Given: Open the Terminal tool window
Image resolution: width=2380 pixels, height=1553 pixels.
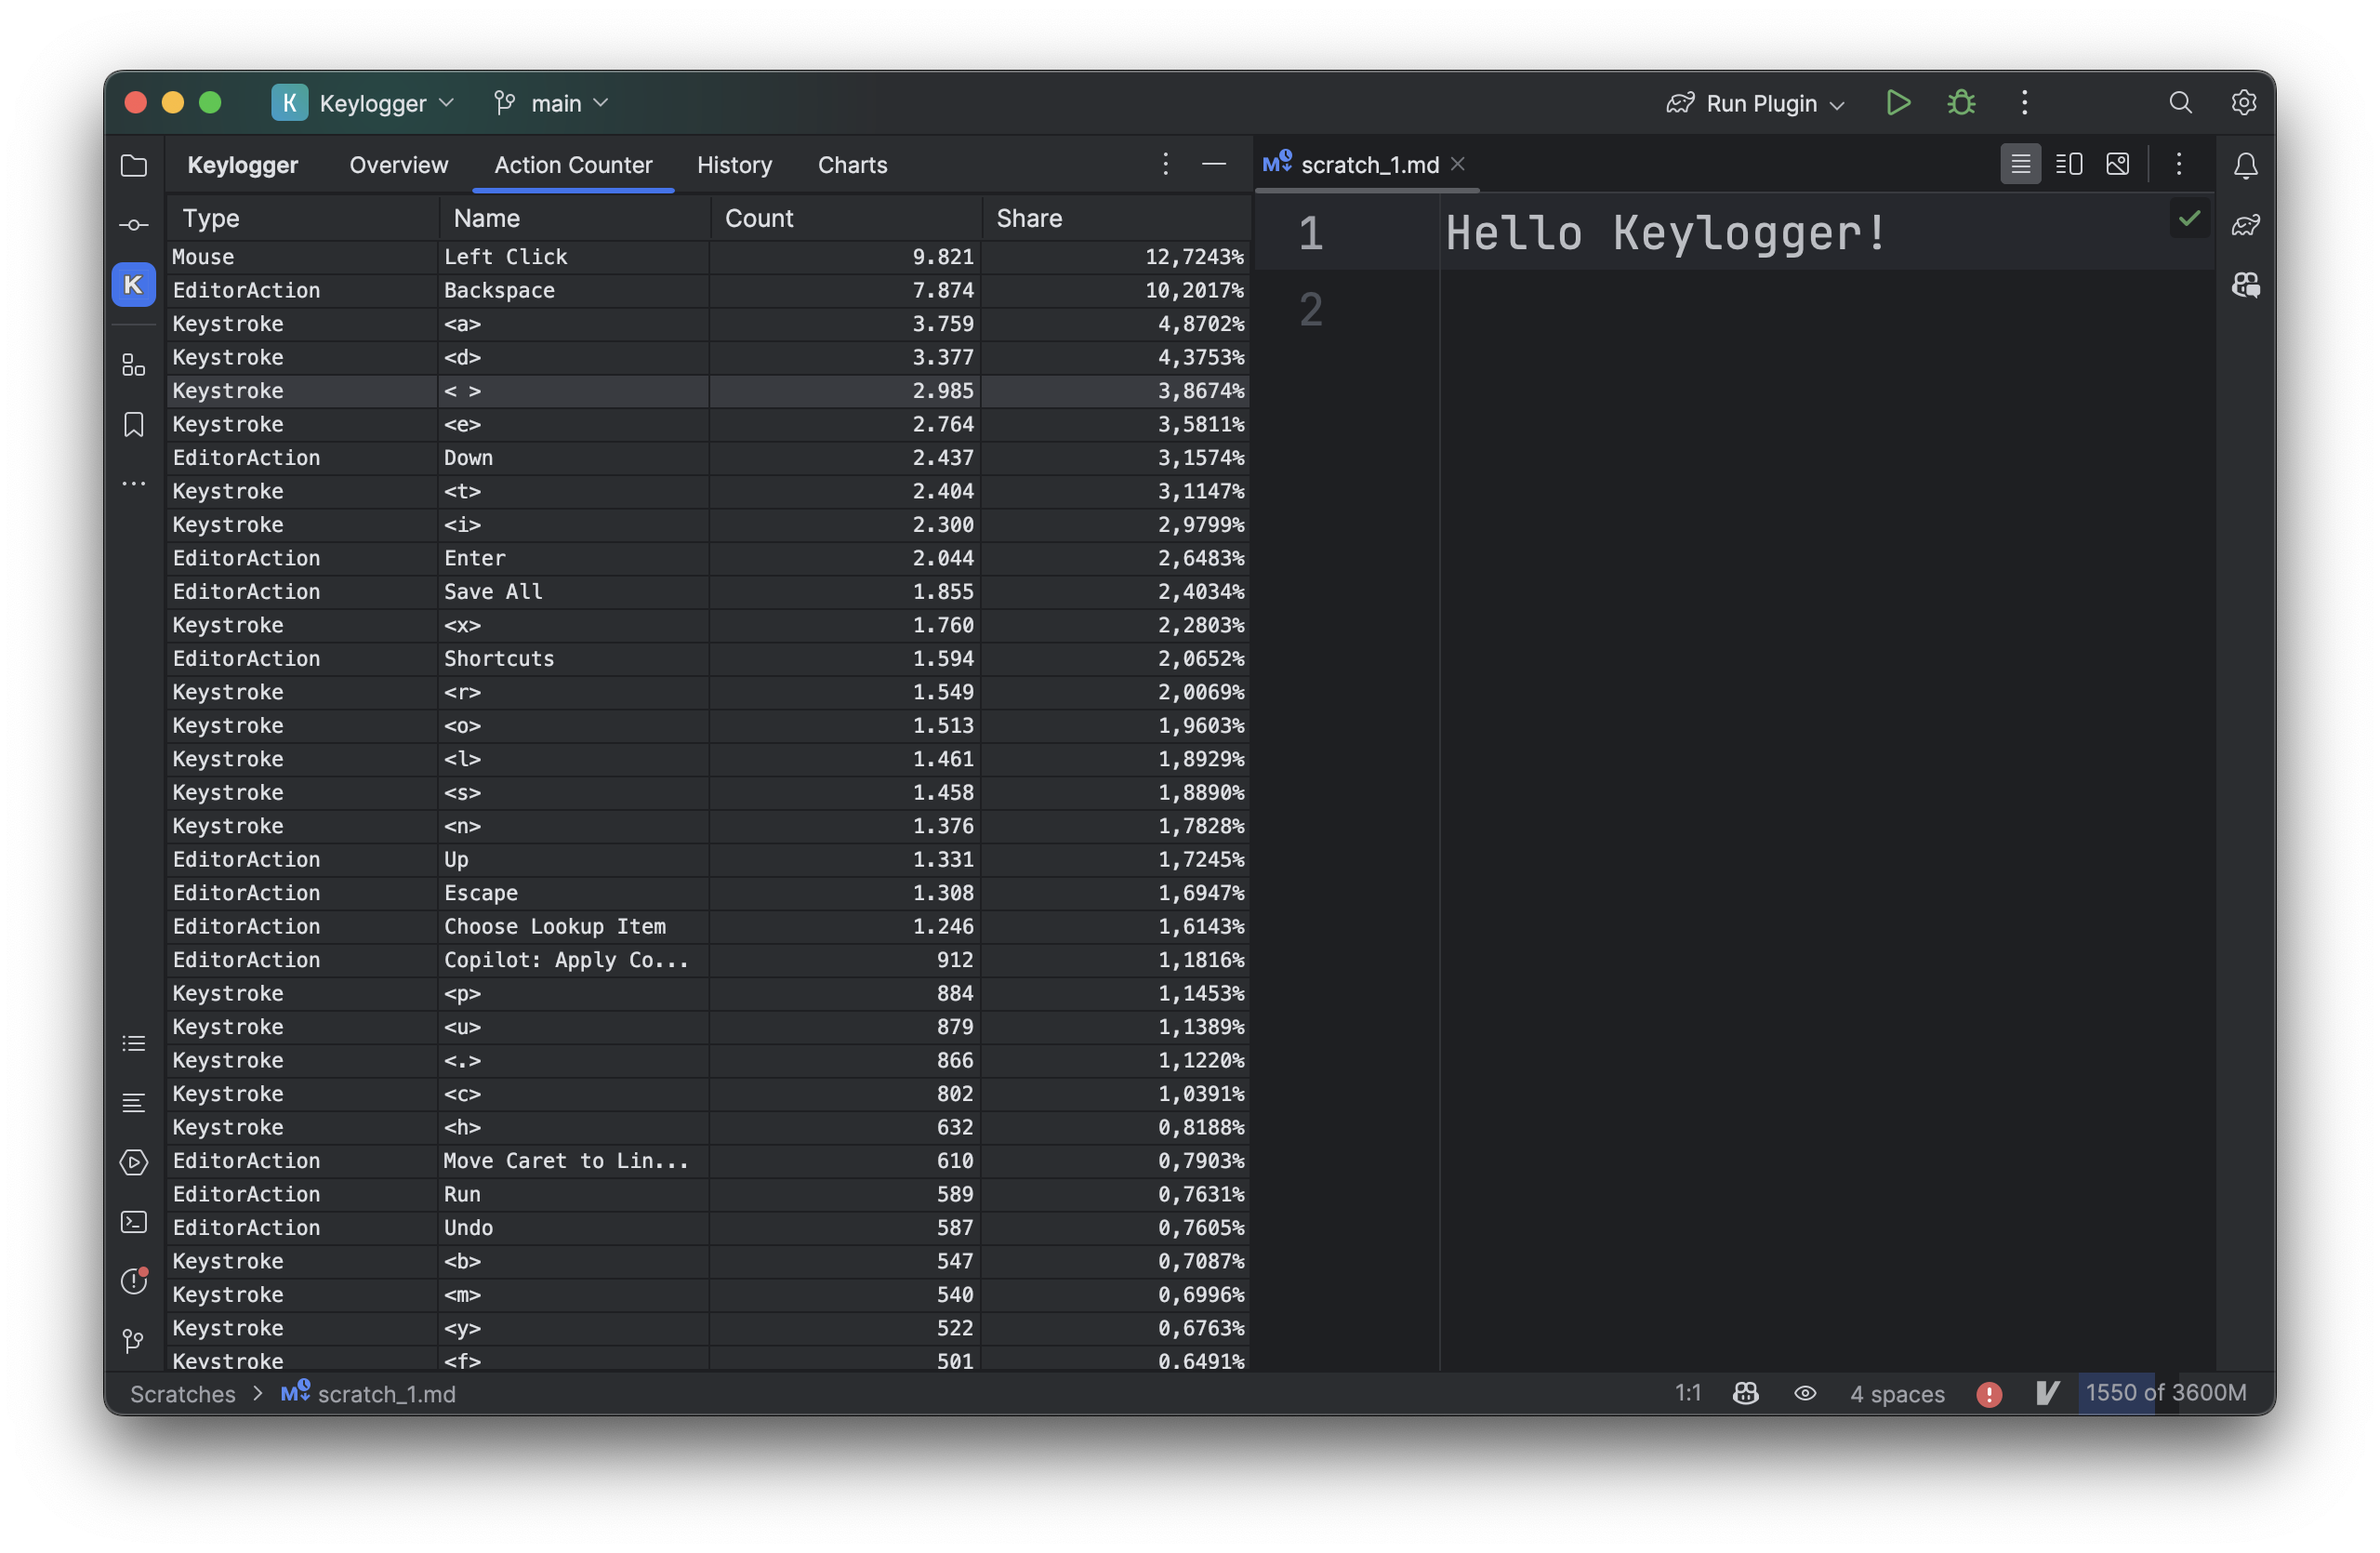Looking at the screenshot, I should click(133, 1222).
